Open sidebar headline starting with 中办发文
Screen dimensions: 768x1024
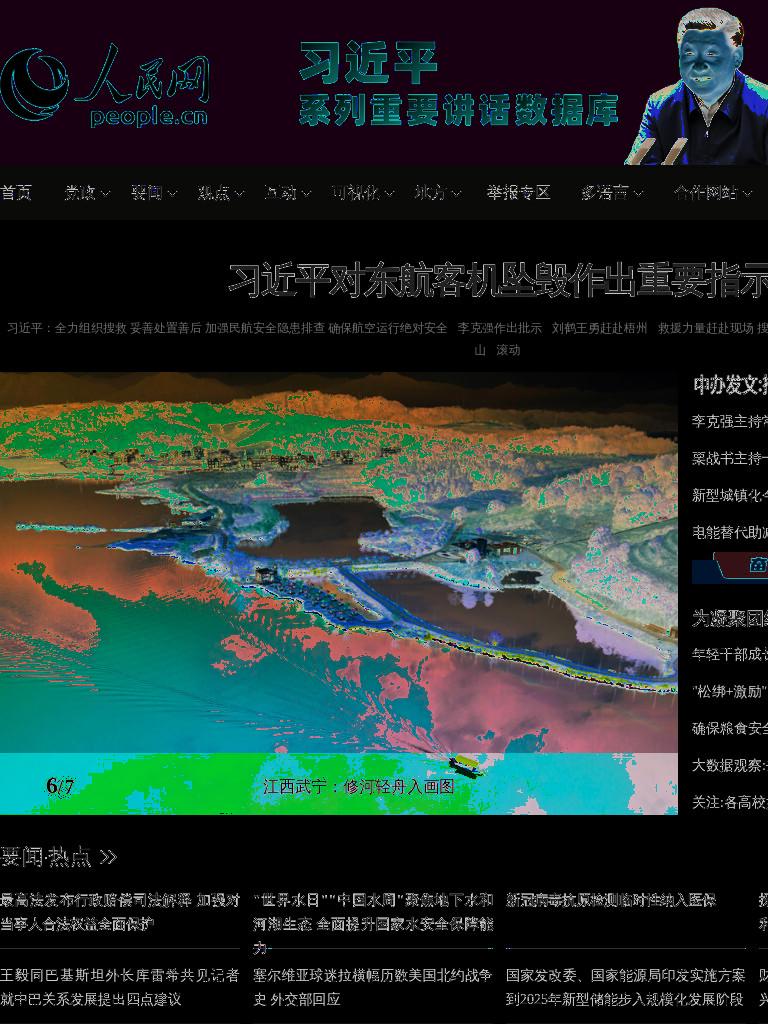point(730,385)
